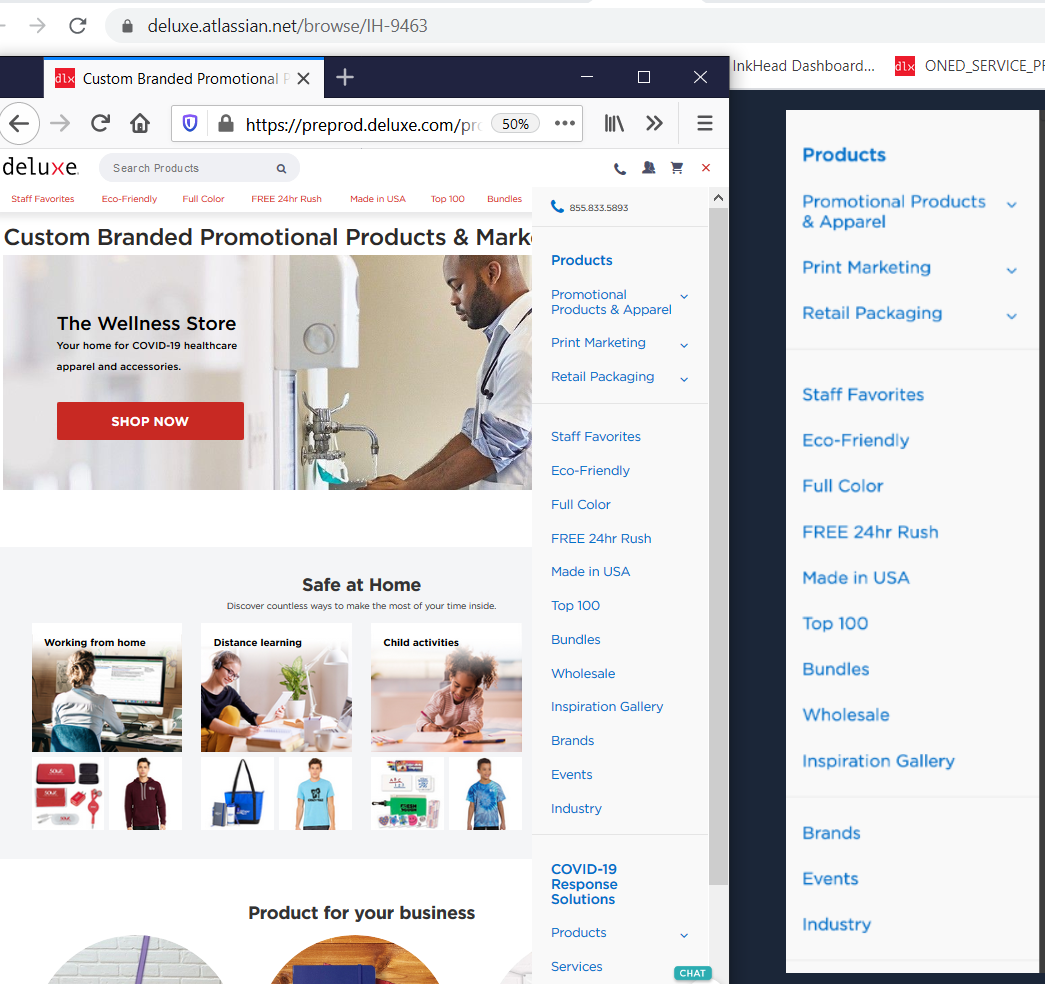Click the account user icon on the Deluxe header
The image size is (1045, 984).
[x=649, y=168]
